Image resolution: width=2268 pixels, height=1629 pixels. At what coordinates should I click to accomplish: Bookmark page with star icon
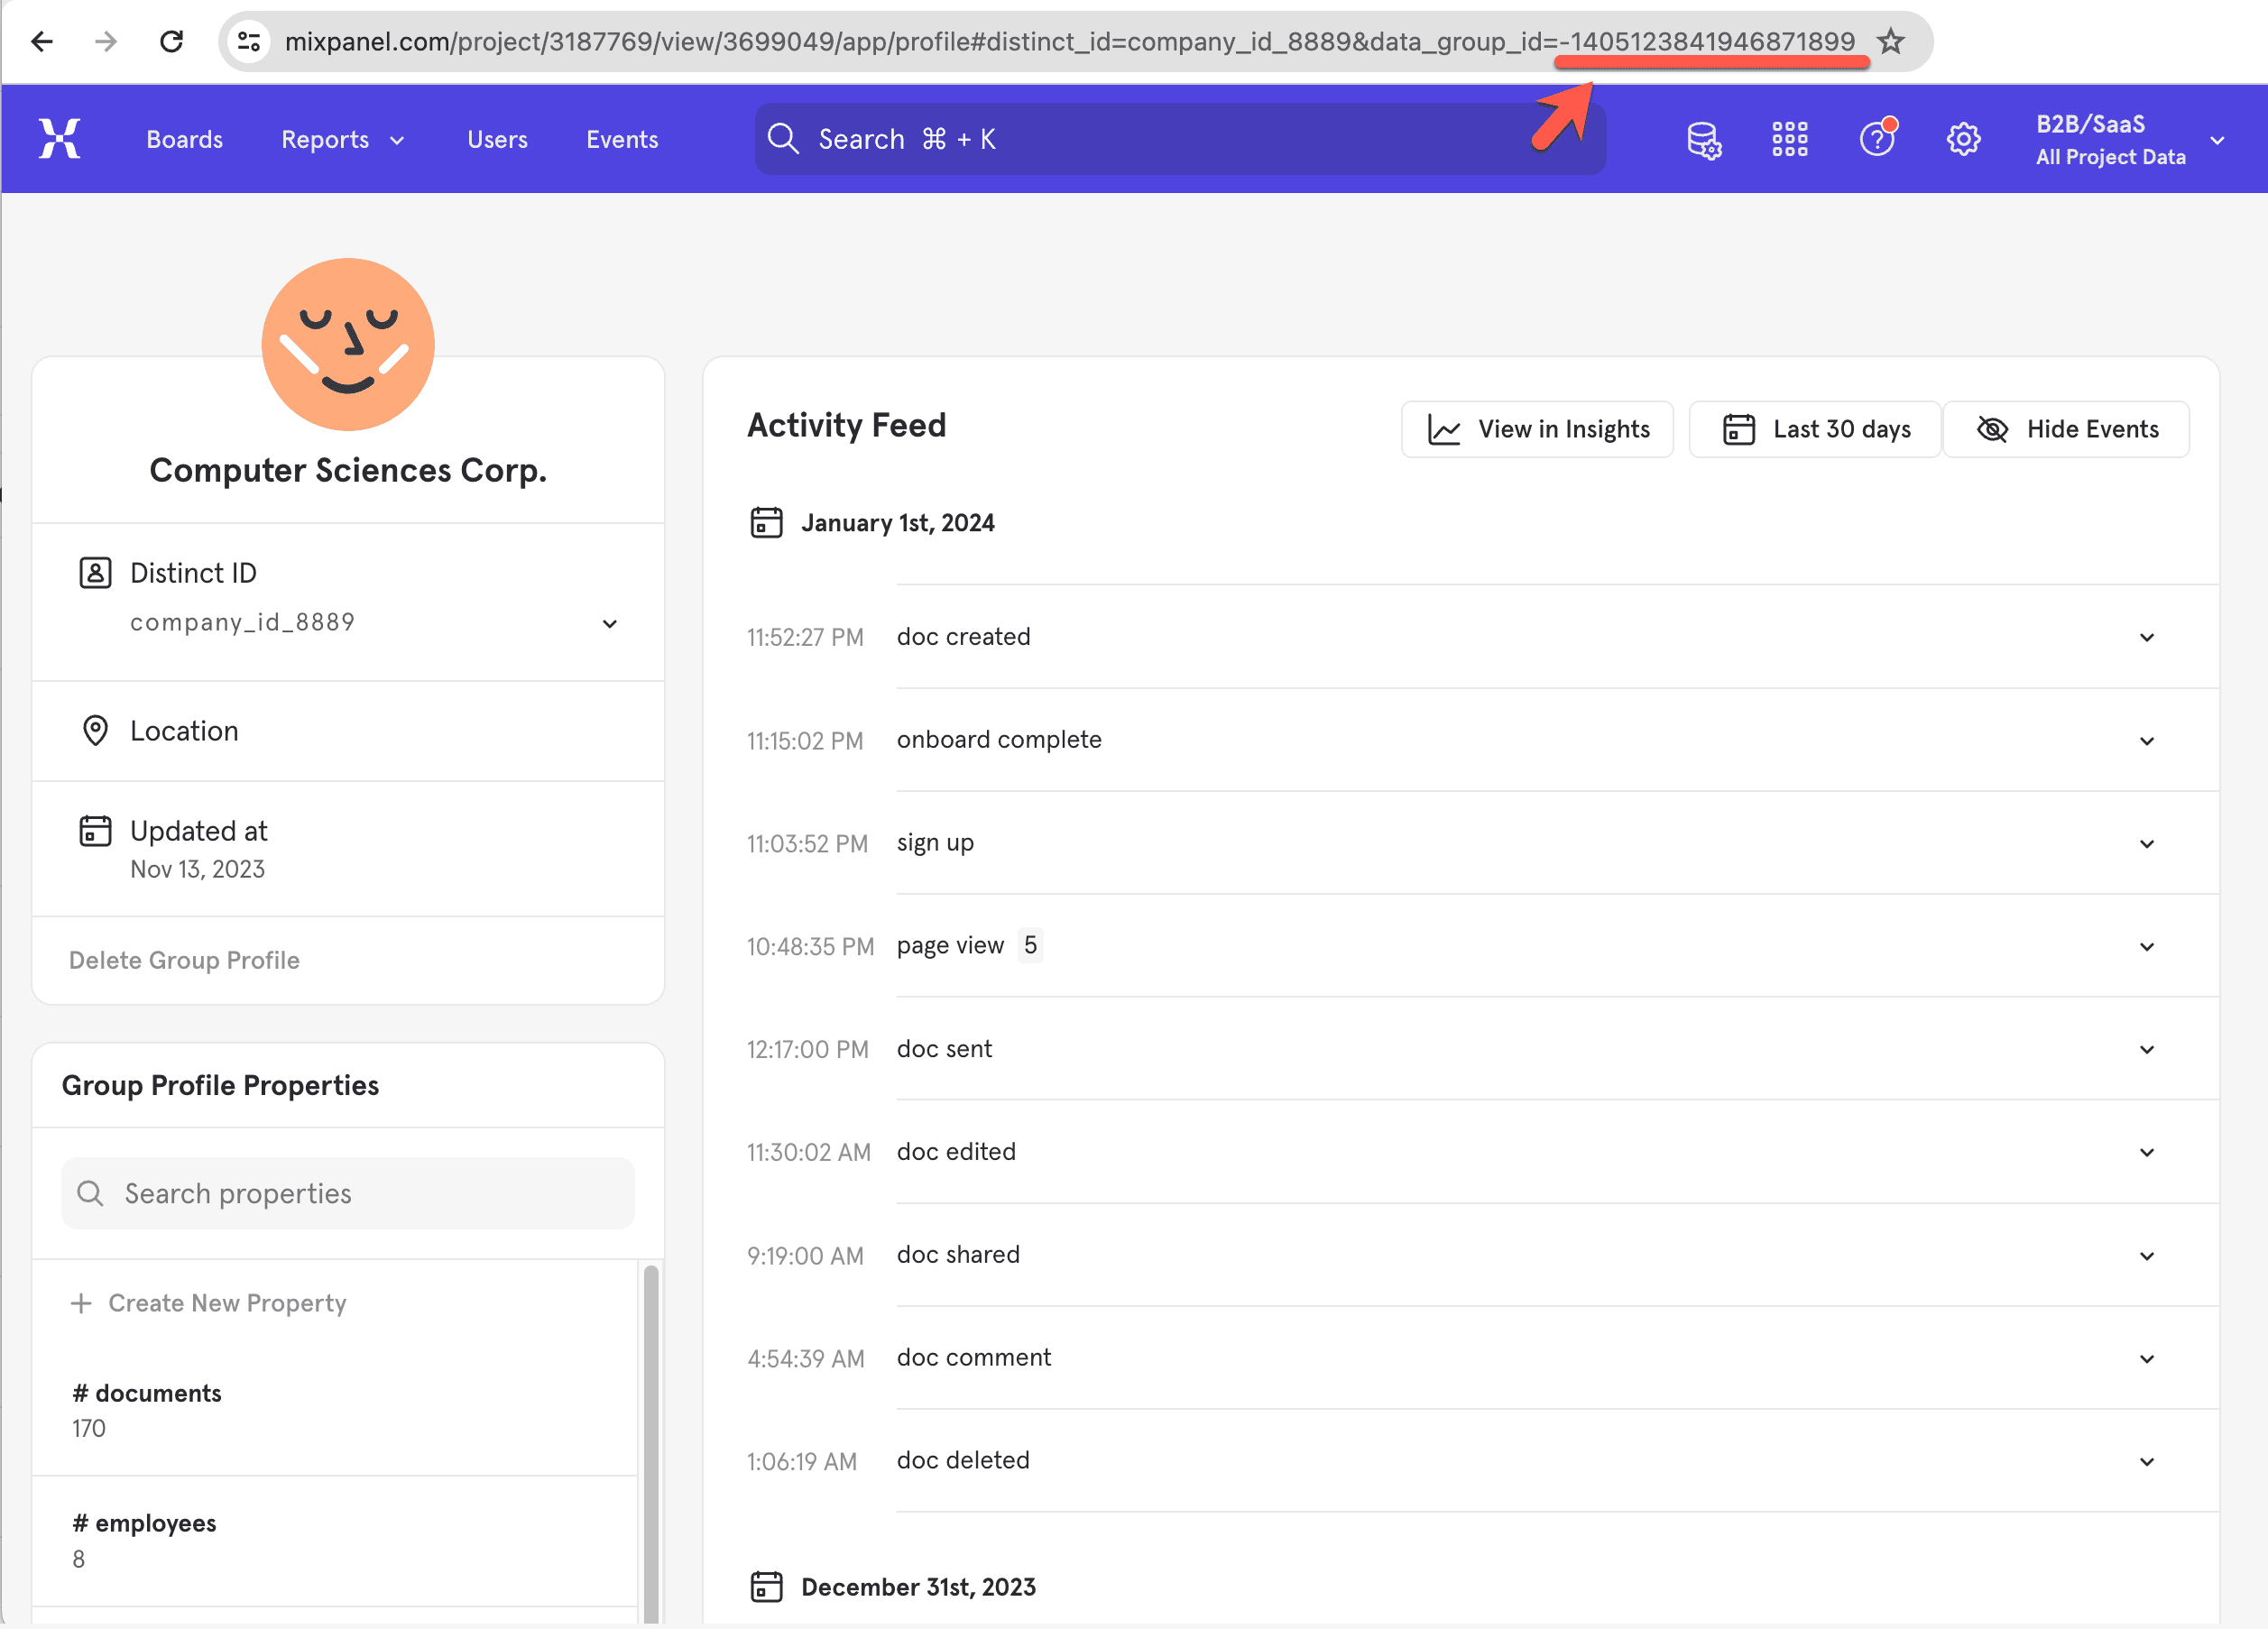click(1890, 42)
